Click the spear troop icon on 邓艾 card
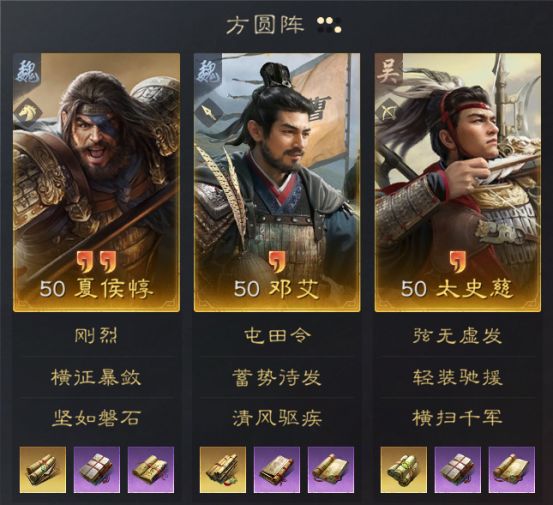 pyautogui.click(x=209, y=113)
